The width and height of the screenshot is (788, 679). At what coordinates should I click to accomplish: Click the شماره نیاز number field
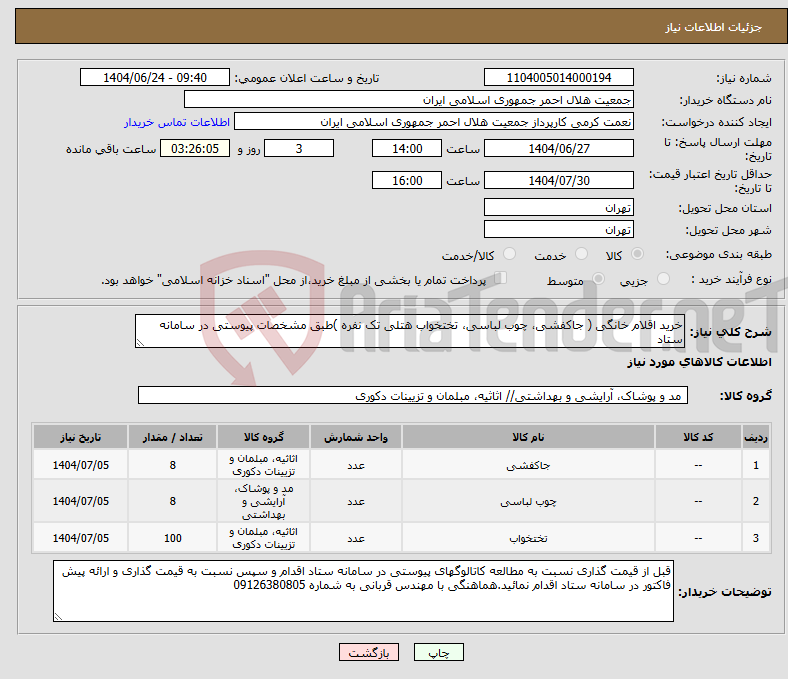tap(558, 78)
